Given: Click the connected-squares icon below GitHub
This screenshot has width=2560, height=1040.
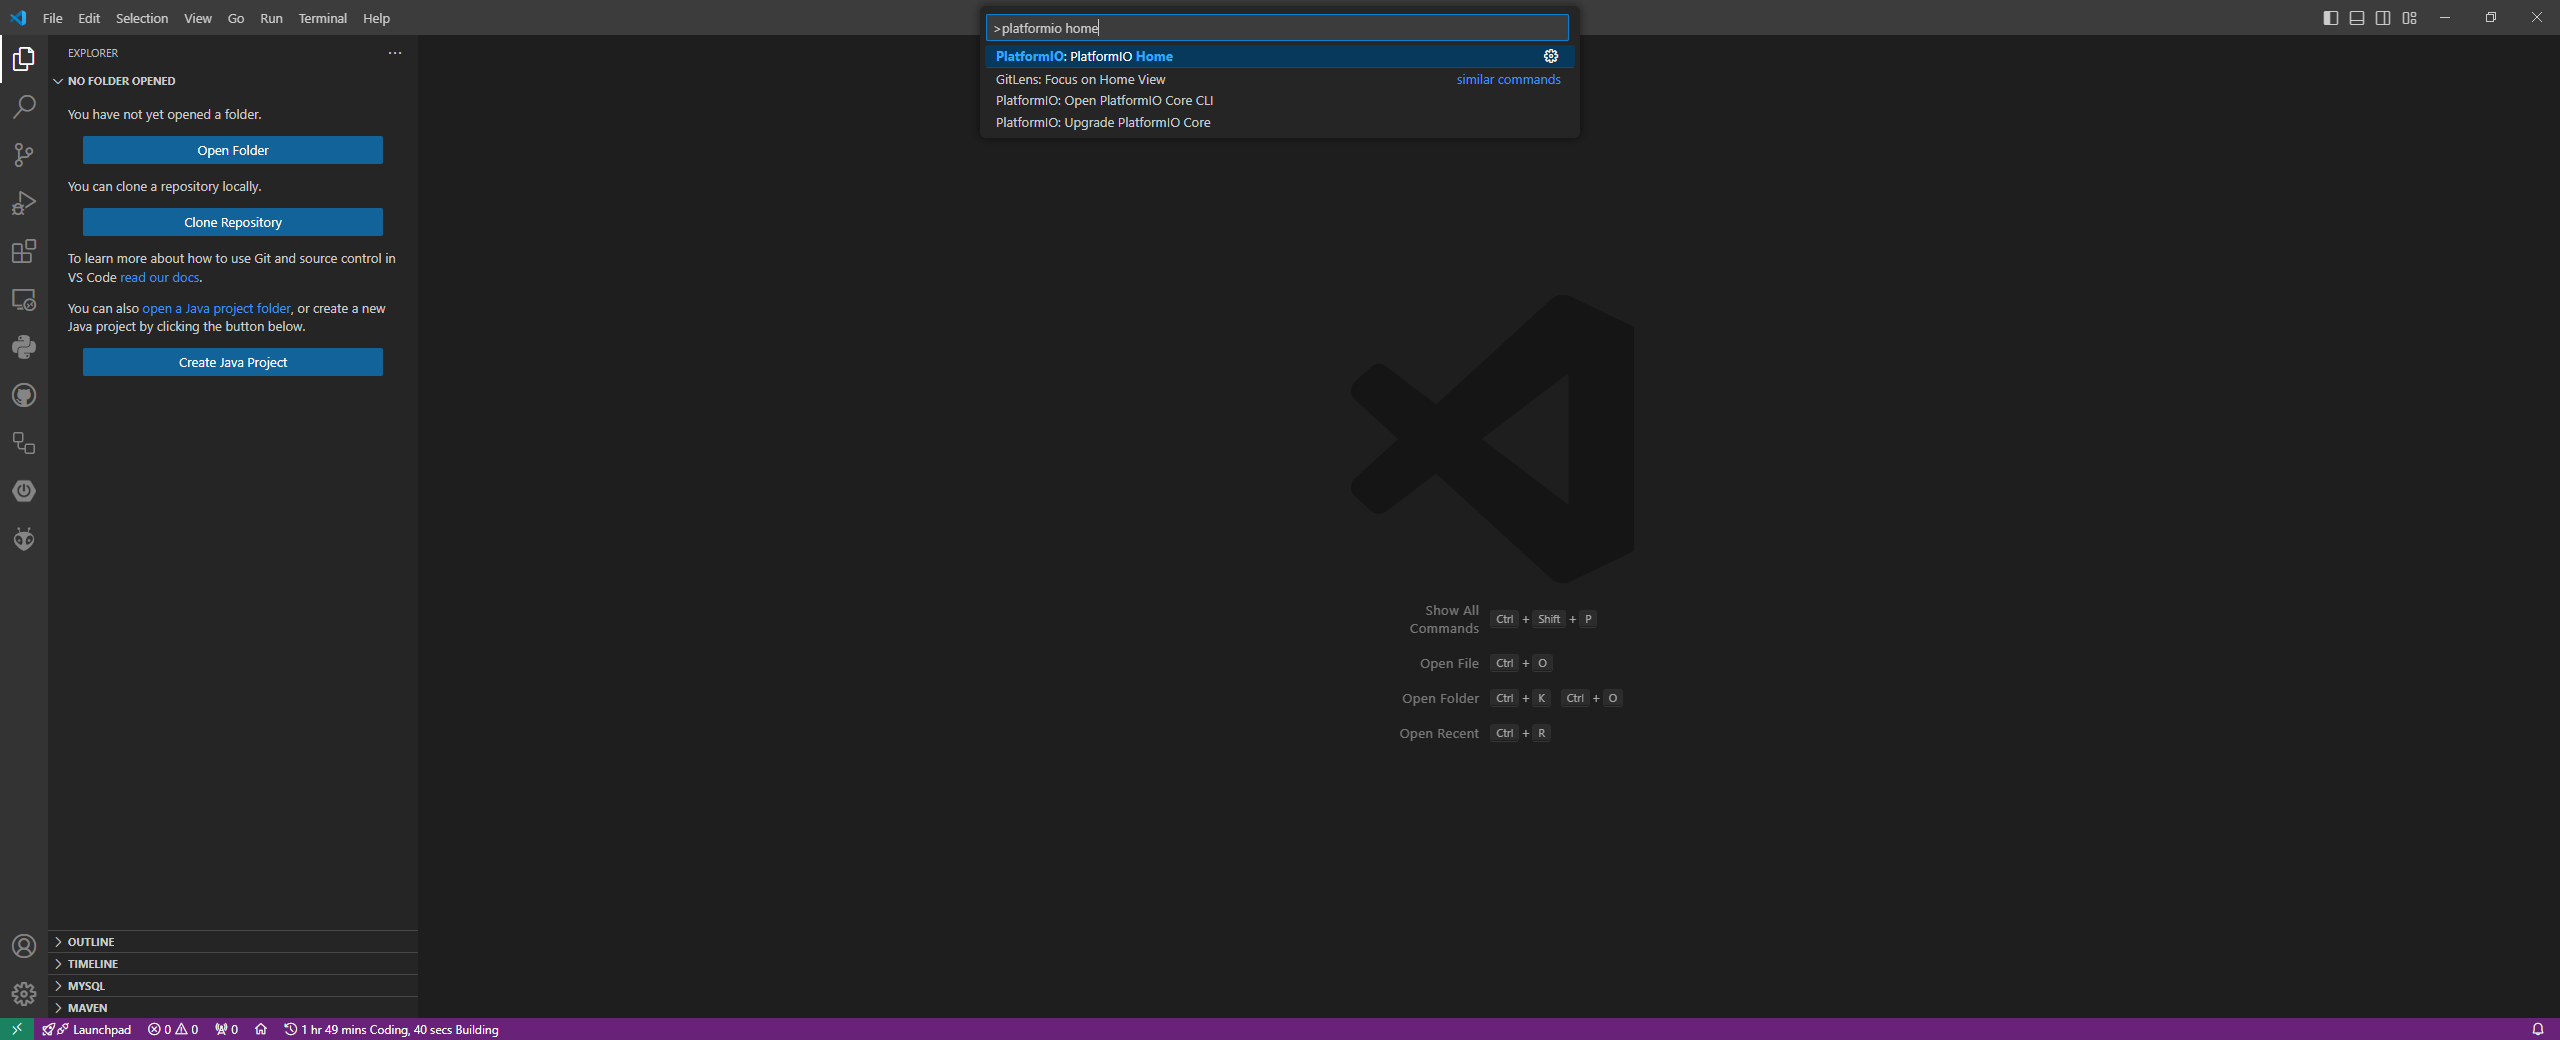Looking at the screenshot, I should (24, 443).
